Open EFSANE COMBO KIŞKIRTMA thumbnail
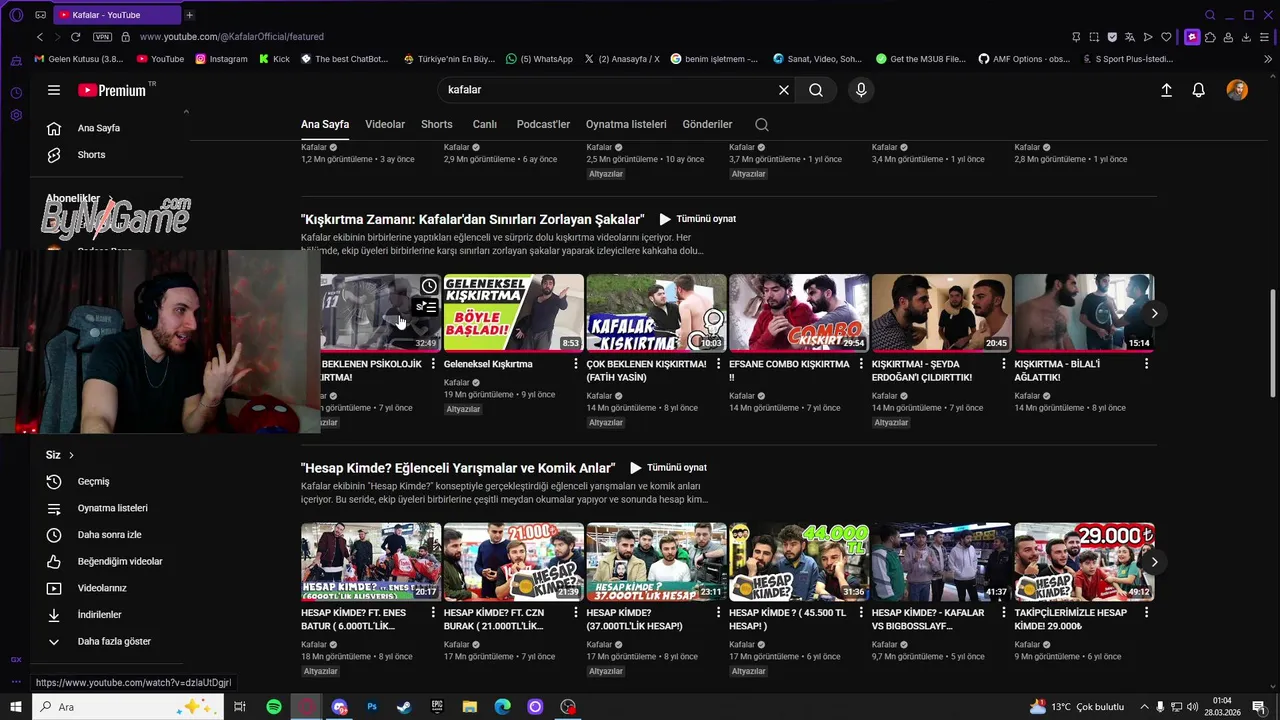 [x=799, y=313]
